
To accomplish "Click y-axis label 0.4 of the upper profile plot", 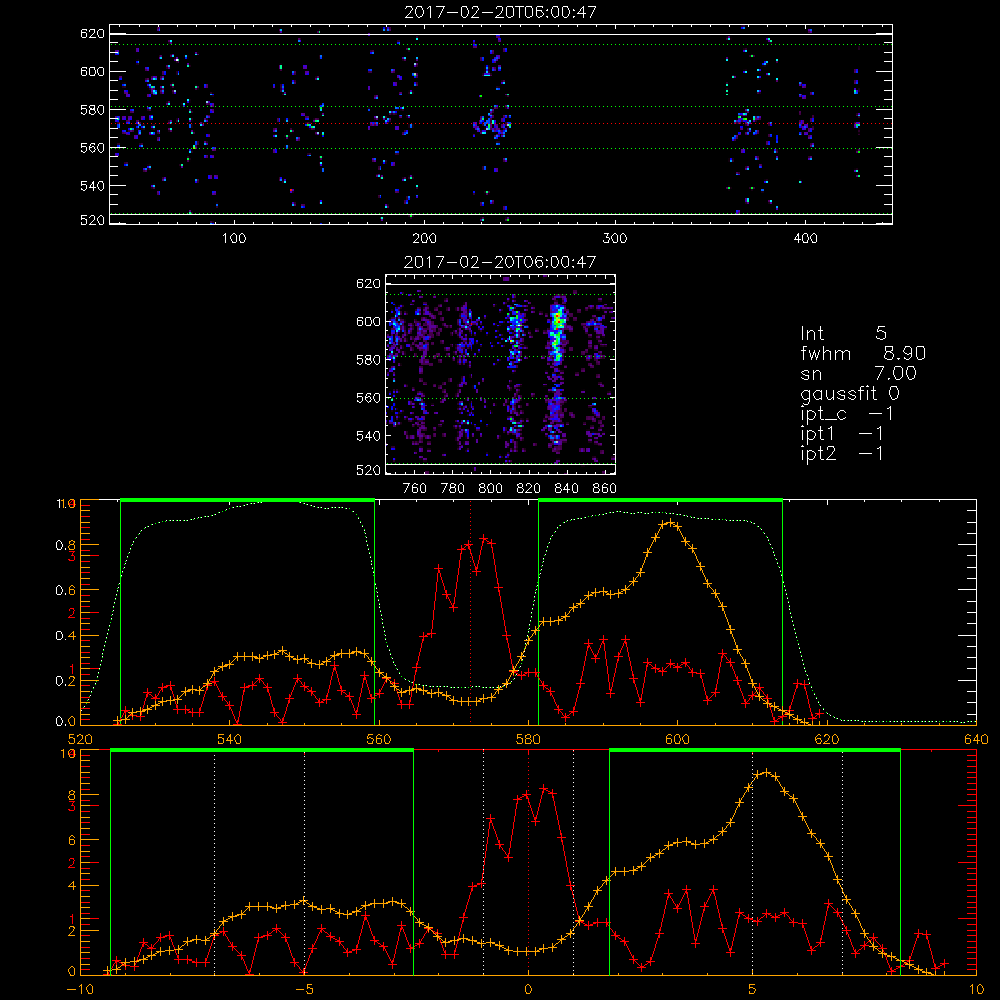I will pos(65,636).
